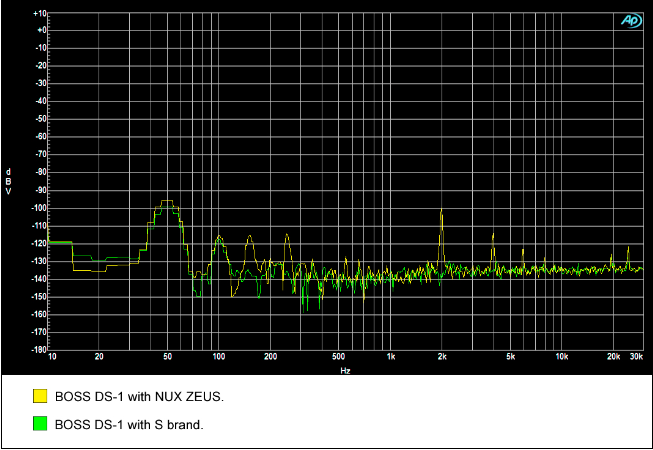653x450 pixels.
Task: Click the Hz label under the x-axis
Action: coord(345,370)
